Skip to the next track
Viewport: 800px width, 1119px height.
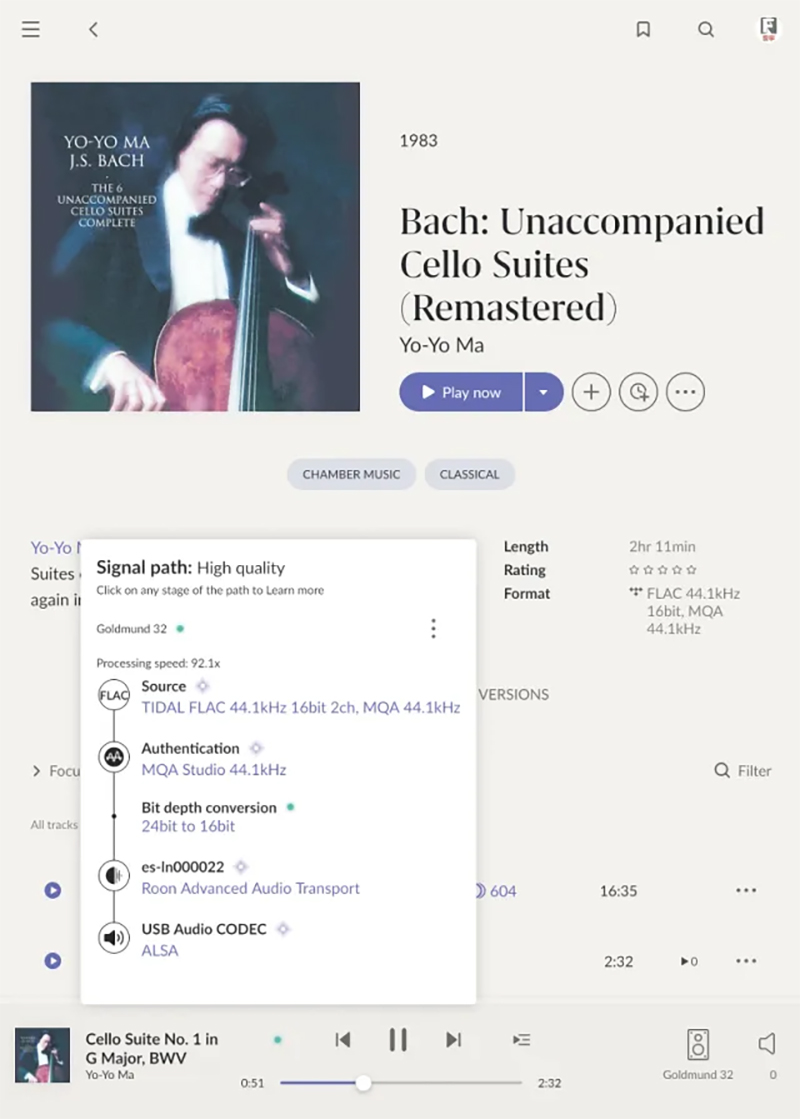[453, 1040]
